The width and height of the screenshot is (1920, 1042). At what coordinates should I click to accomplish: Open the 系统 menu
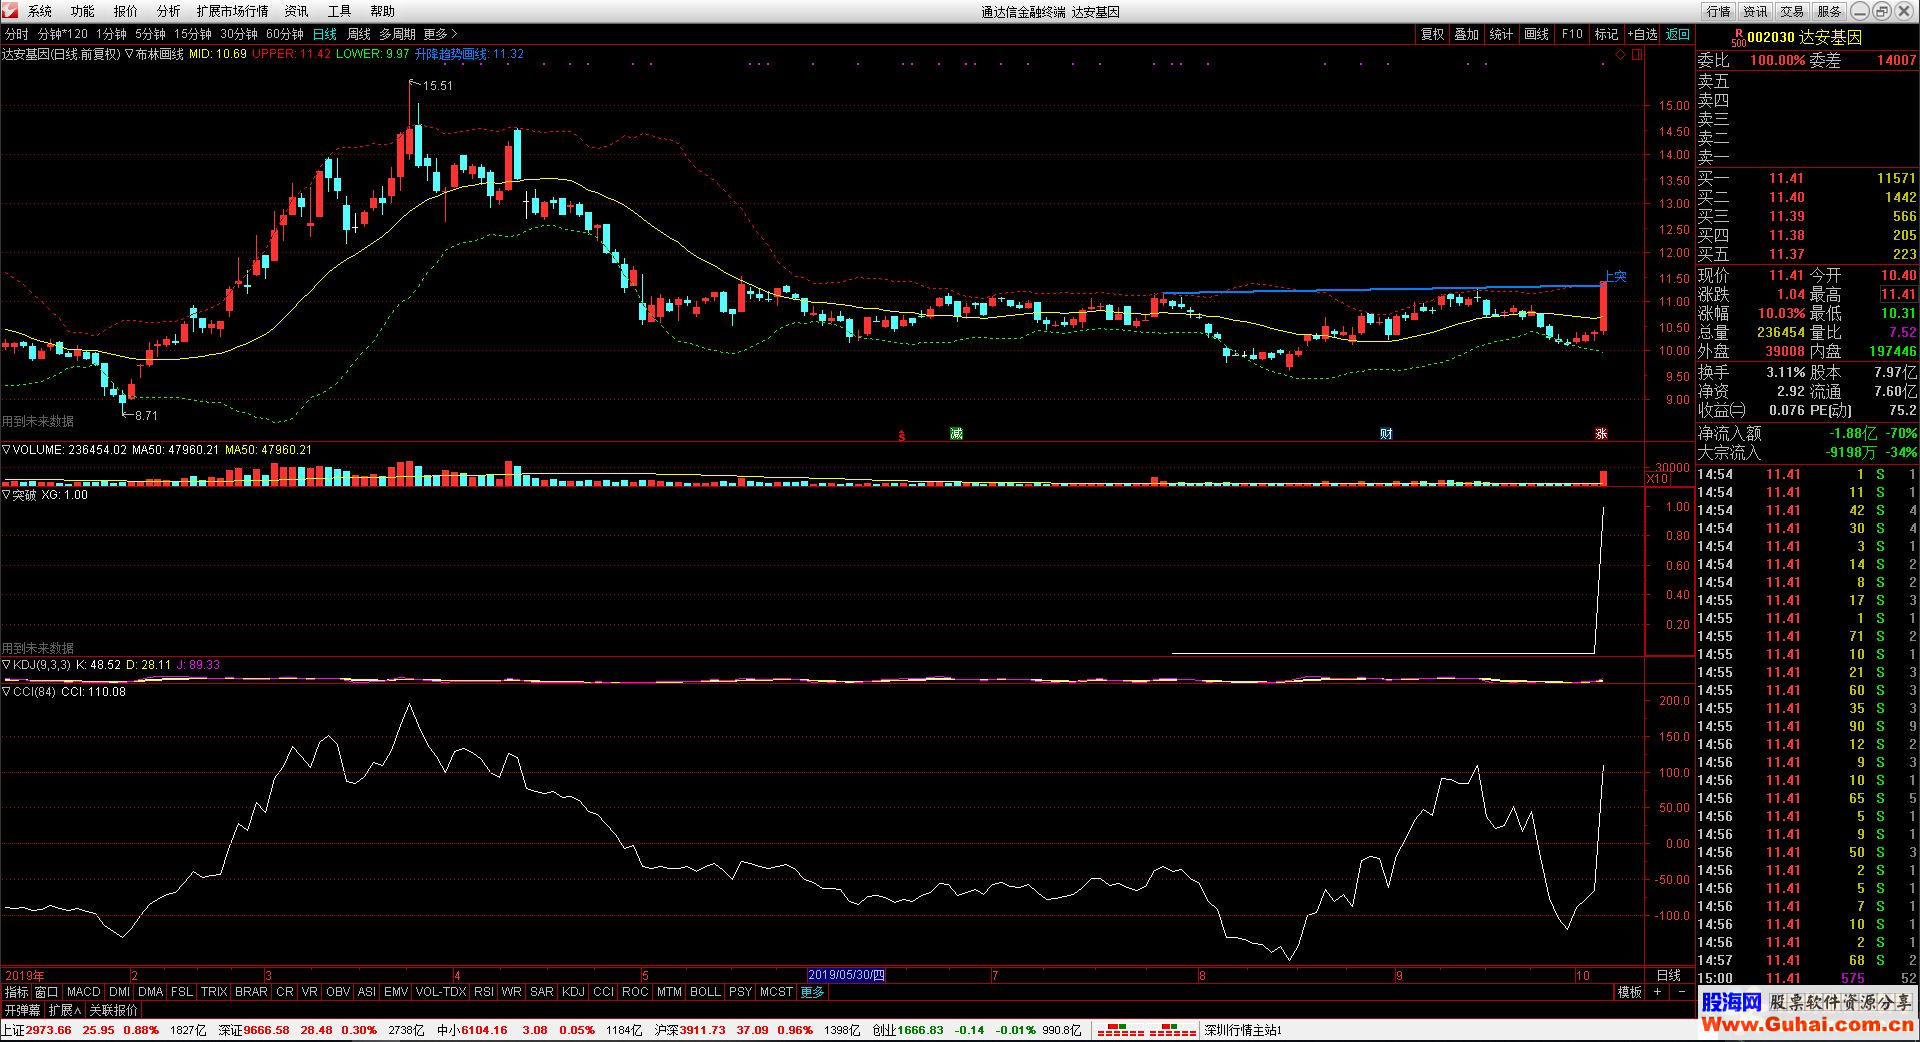tap(40, 11)
